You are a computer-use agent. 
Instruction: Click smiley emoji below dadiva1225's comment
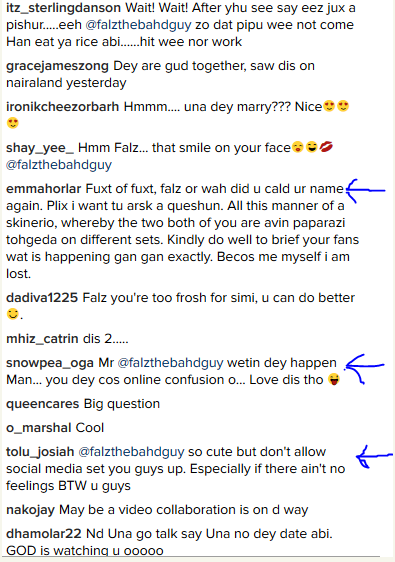(x=13, y=314)
